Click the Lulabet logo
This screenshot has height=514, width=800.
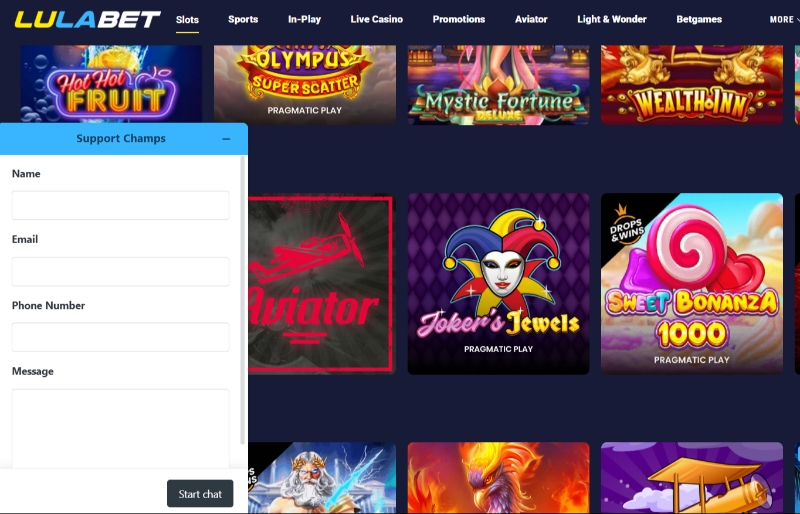tap(87, 19)
